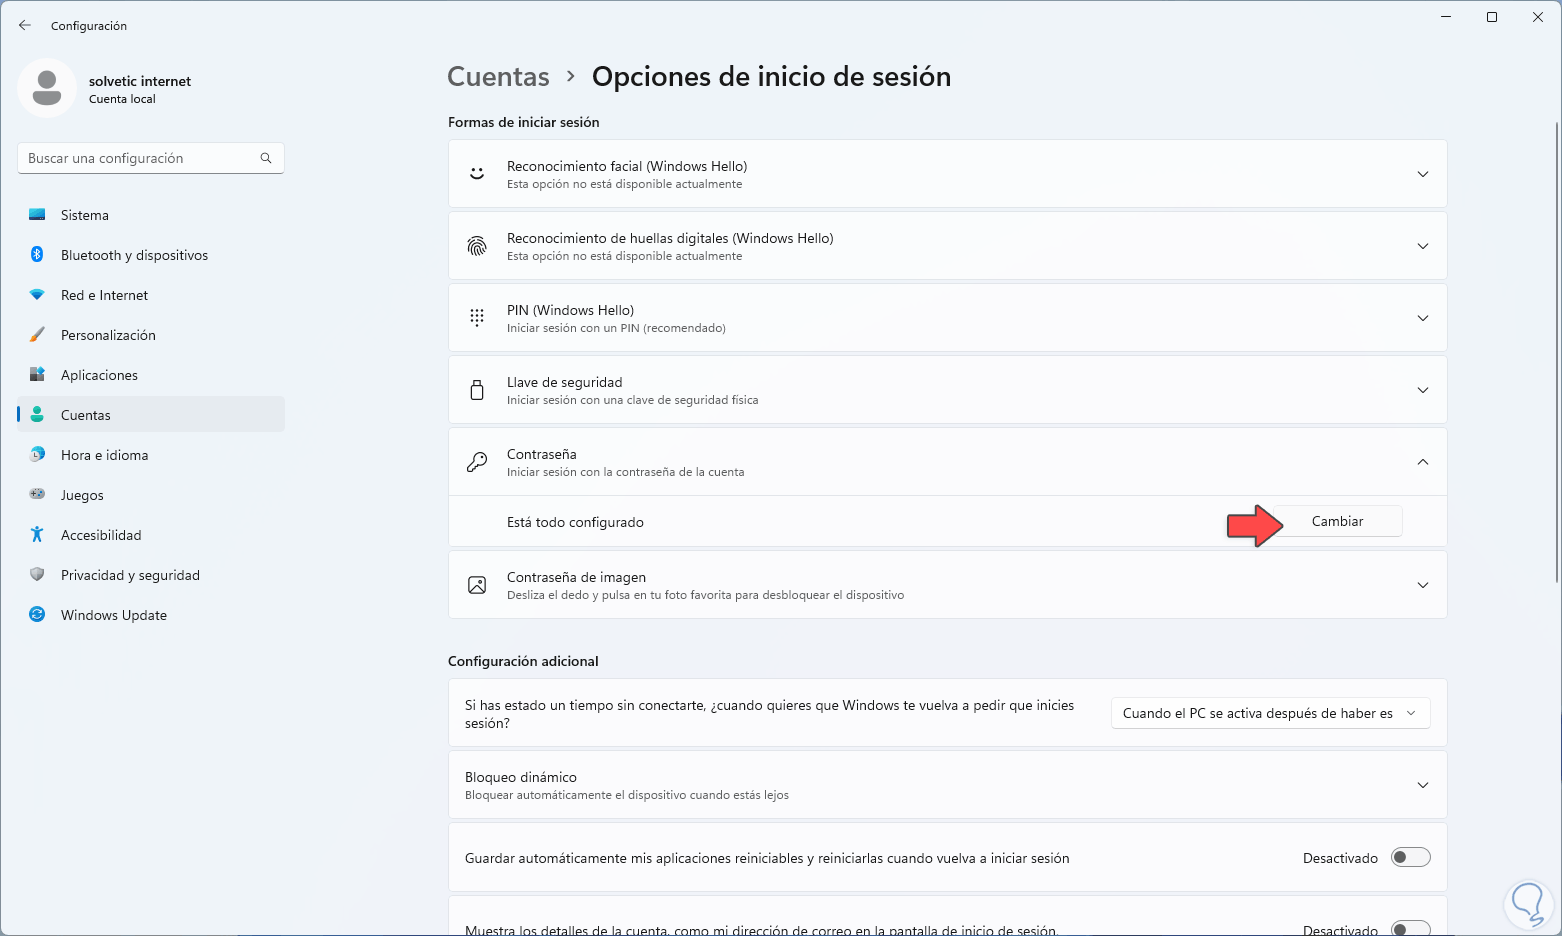Click the search magnifier icon
This screenshot has height=936, width=1562.
tap(266, 158)
